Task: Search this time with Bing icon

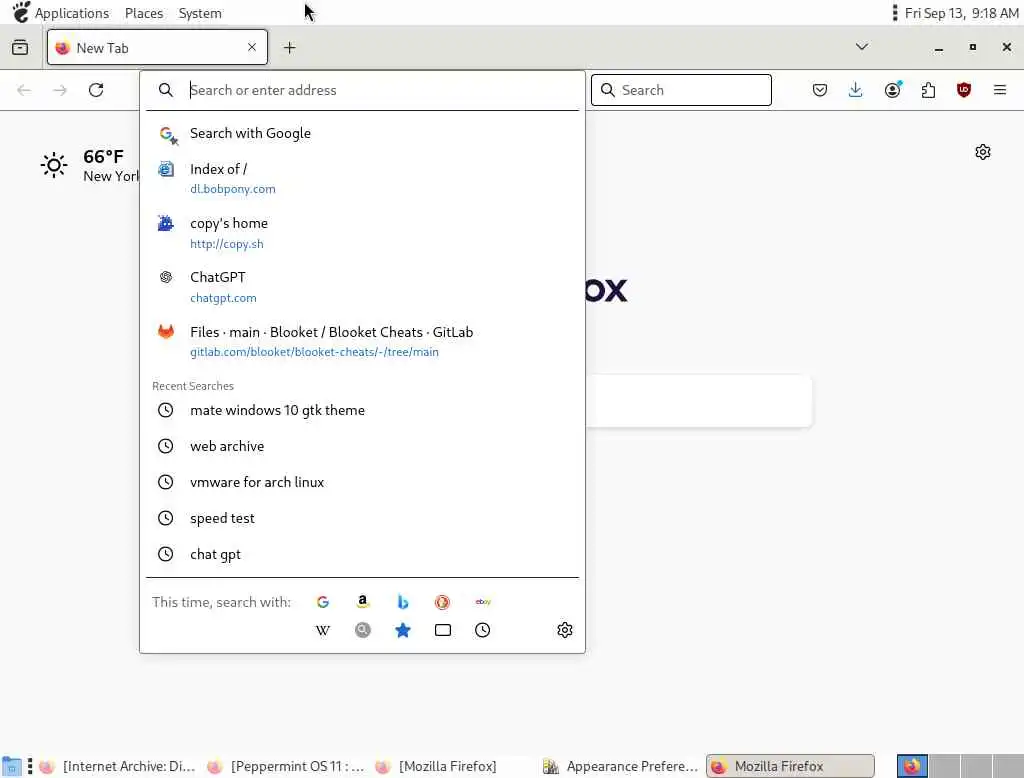Action: [403, 602]
